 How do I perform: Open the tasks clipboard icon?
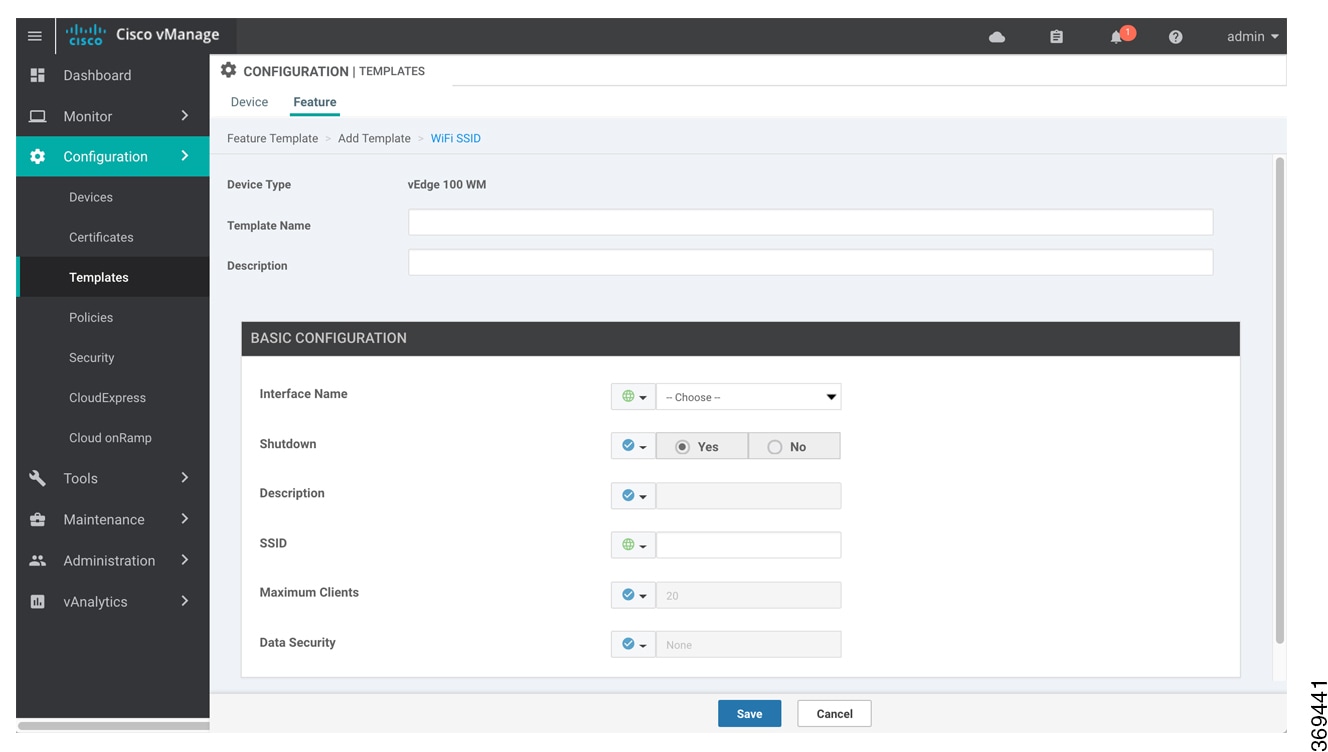pos(1056,37)
